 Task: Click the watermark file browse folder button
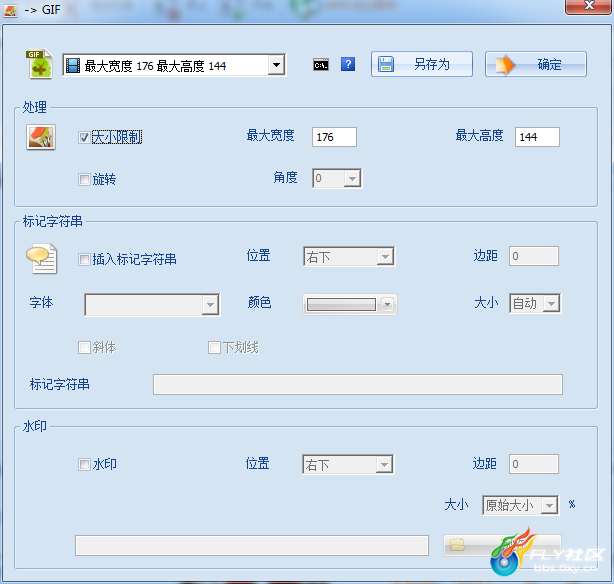tap(502, 545)
